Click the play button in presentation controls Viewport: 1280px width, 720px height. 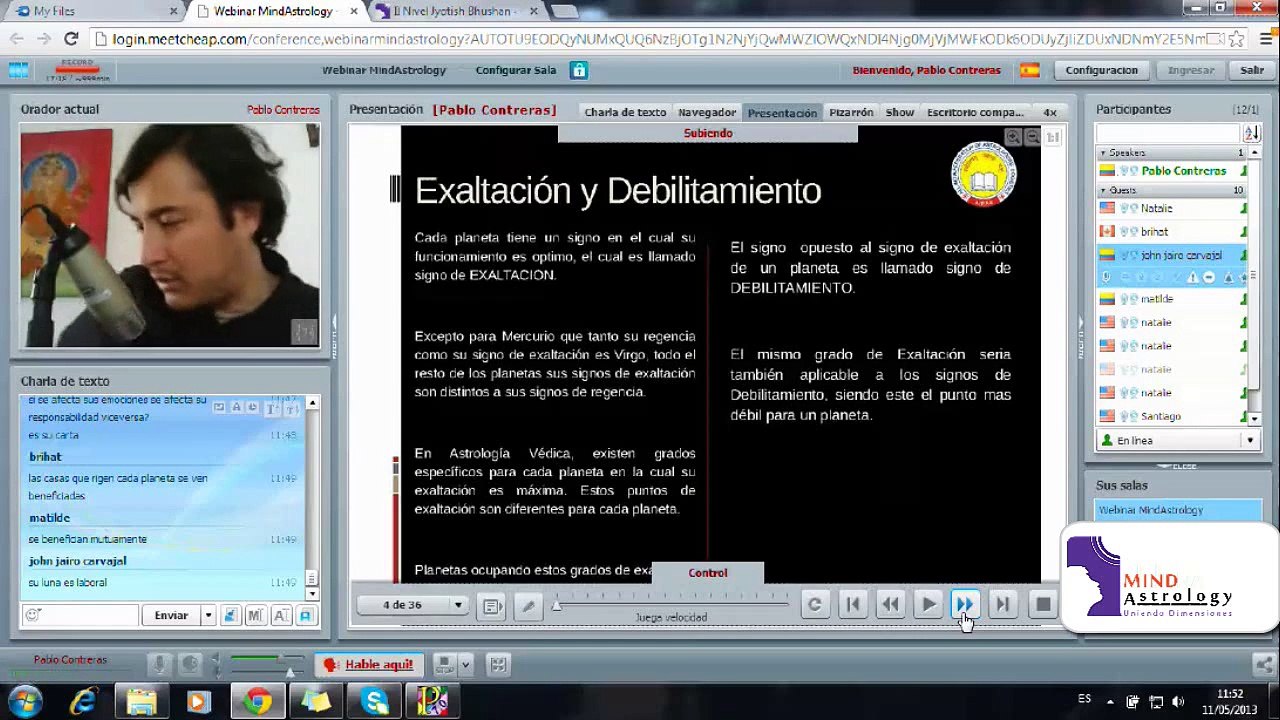[928, 605]
